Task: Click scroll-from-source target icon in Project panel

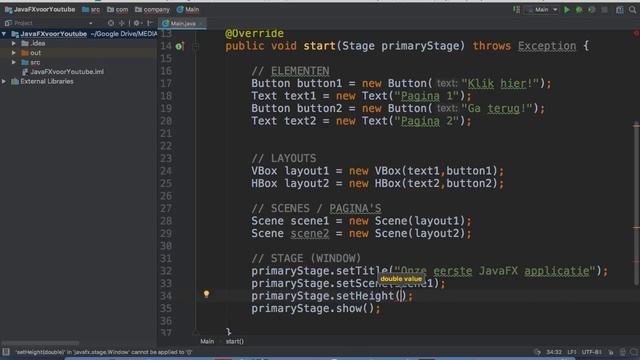Action: point(111,23)
